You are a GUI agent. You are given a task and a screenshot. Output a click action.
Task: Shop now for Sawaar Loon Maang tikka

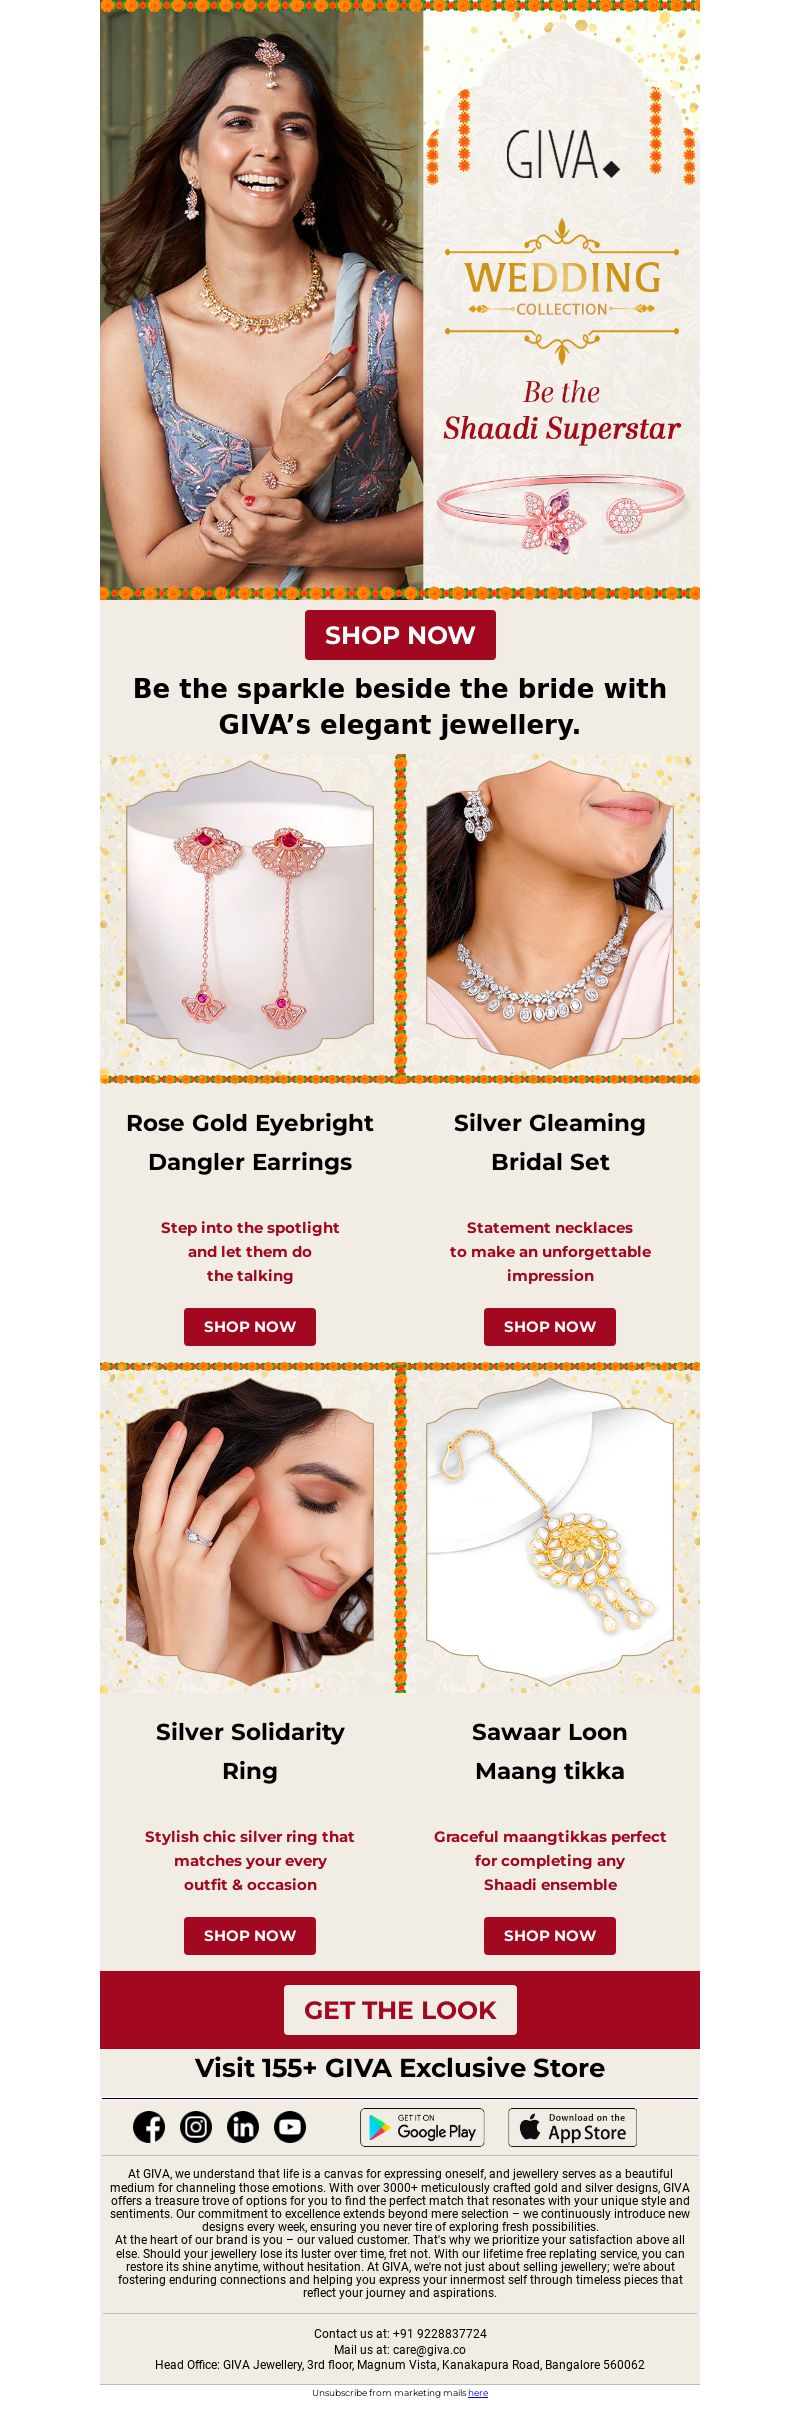click(x=550, y=1936)
